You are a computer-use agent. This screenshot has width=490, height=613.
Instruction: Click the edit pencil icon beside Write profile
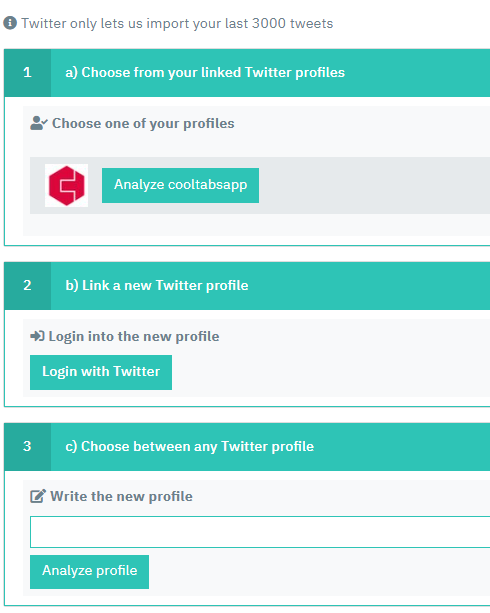pos(38,496)
